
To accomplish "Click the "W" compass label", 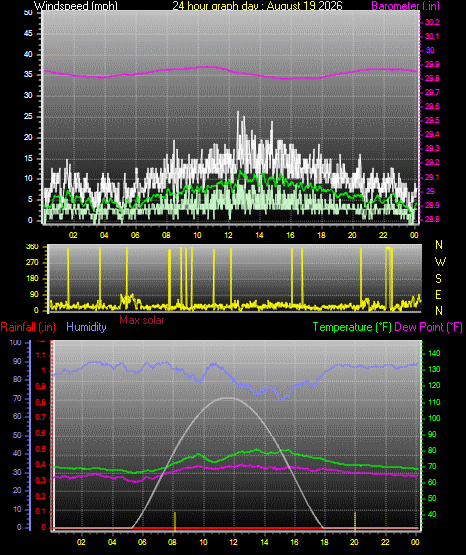I will pos(440,262).
